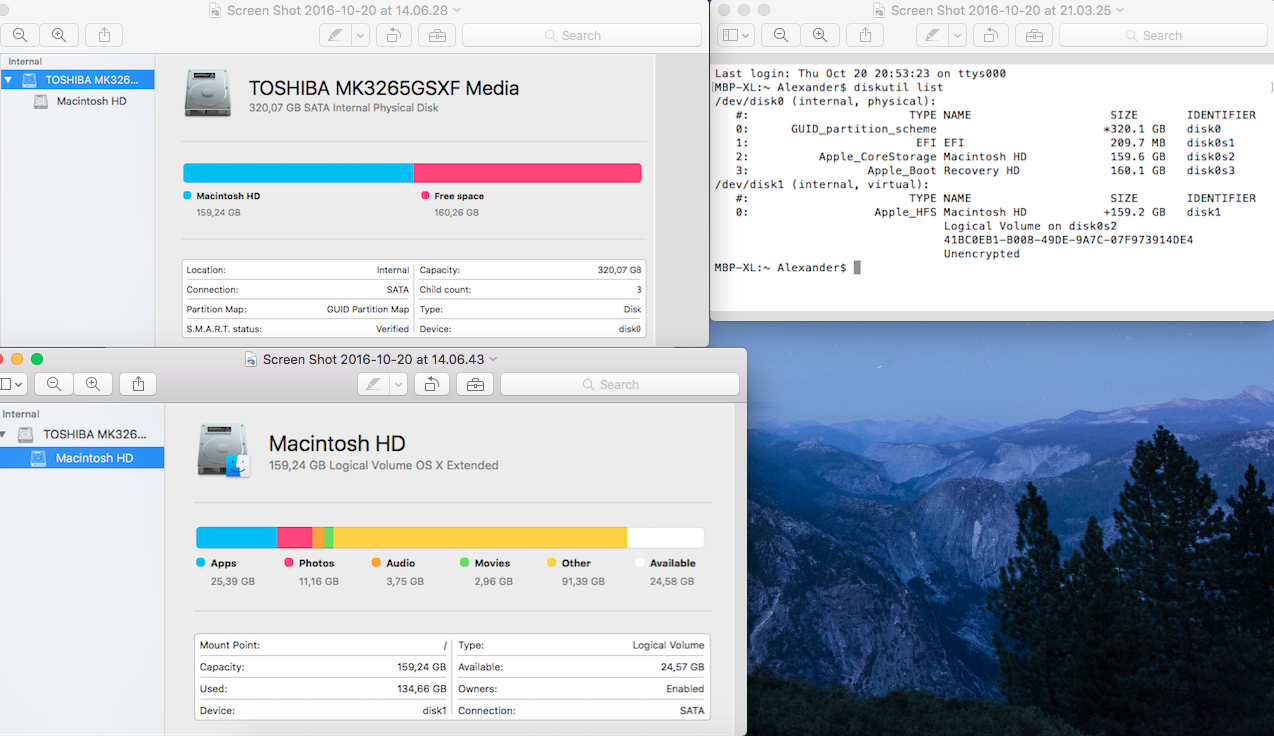Collapse TOSHIBA disk triangle in 14.06.28 sidebar
This screenshot has width=1274, height=736.
[x=8, y=80]
